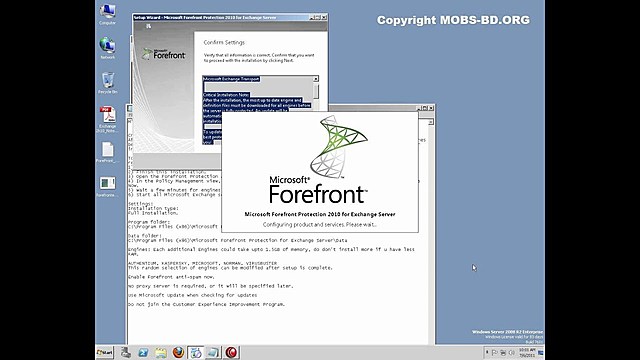Show hidden system tray icons
The width and height of the screenshot is (640, 360).
487,352
